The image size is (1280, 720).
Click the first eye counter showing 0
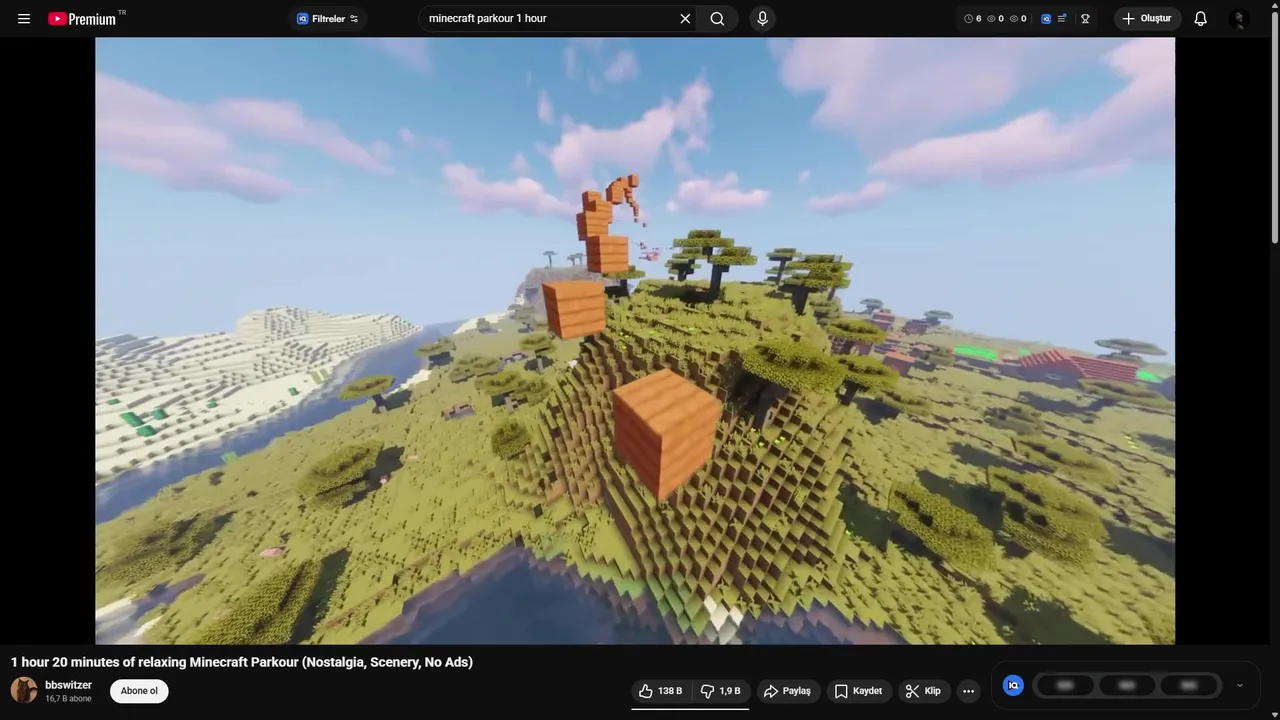[995, 19]
